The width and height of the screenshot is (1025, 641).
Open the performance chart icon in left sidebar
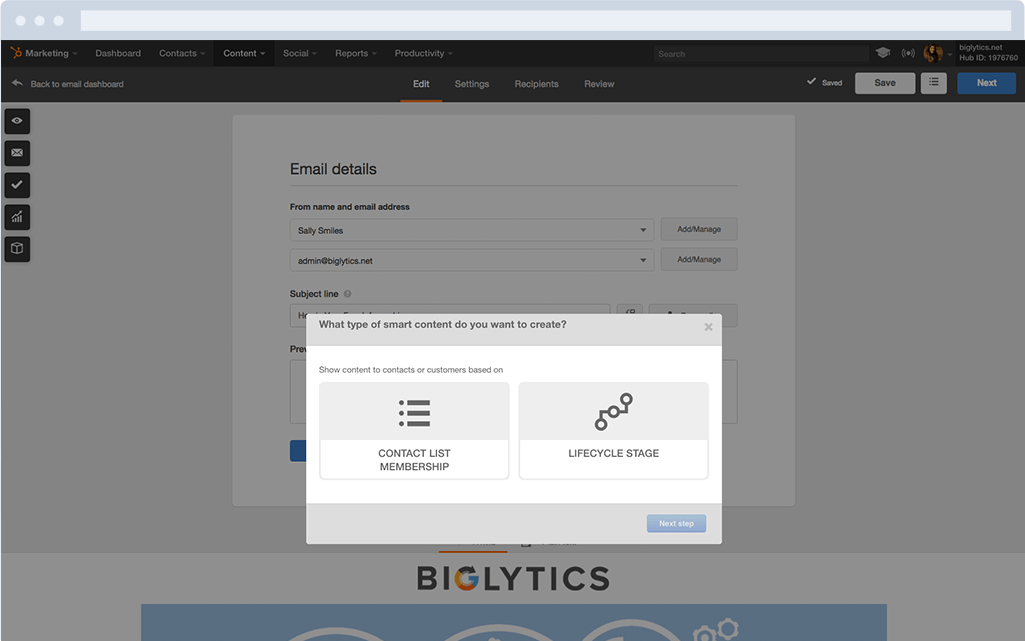pyautogui.click(x=16, y=217)
